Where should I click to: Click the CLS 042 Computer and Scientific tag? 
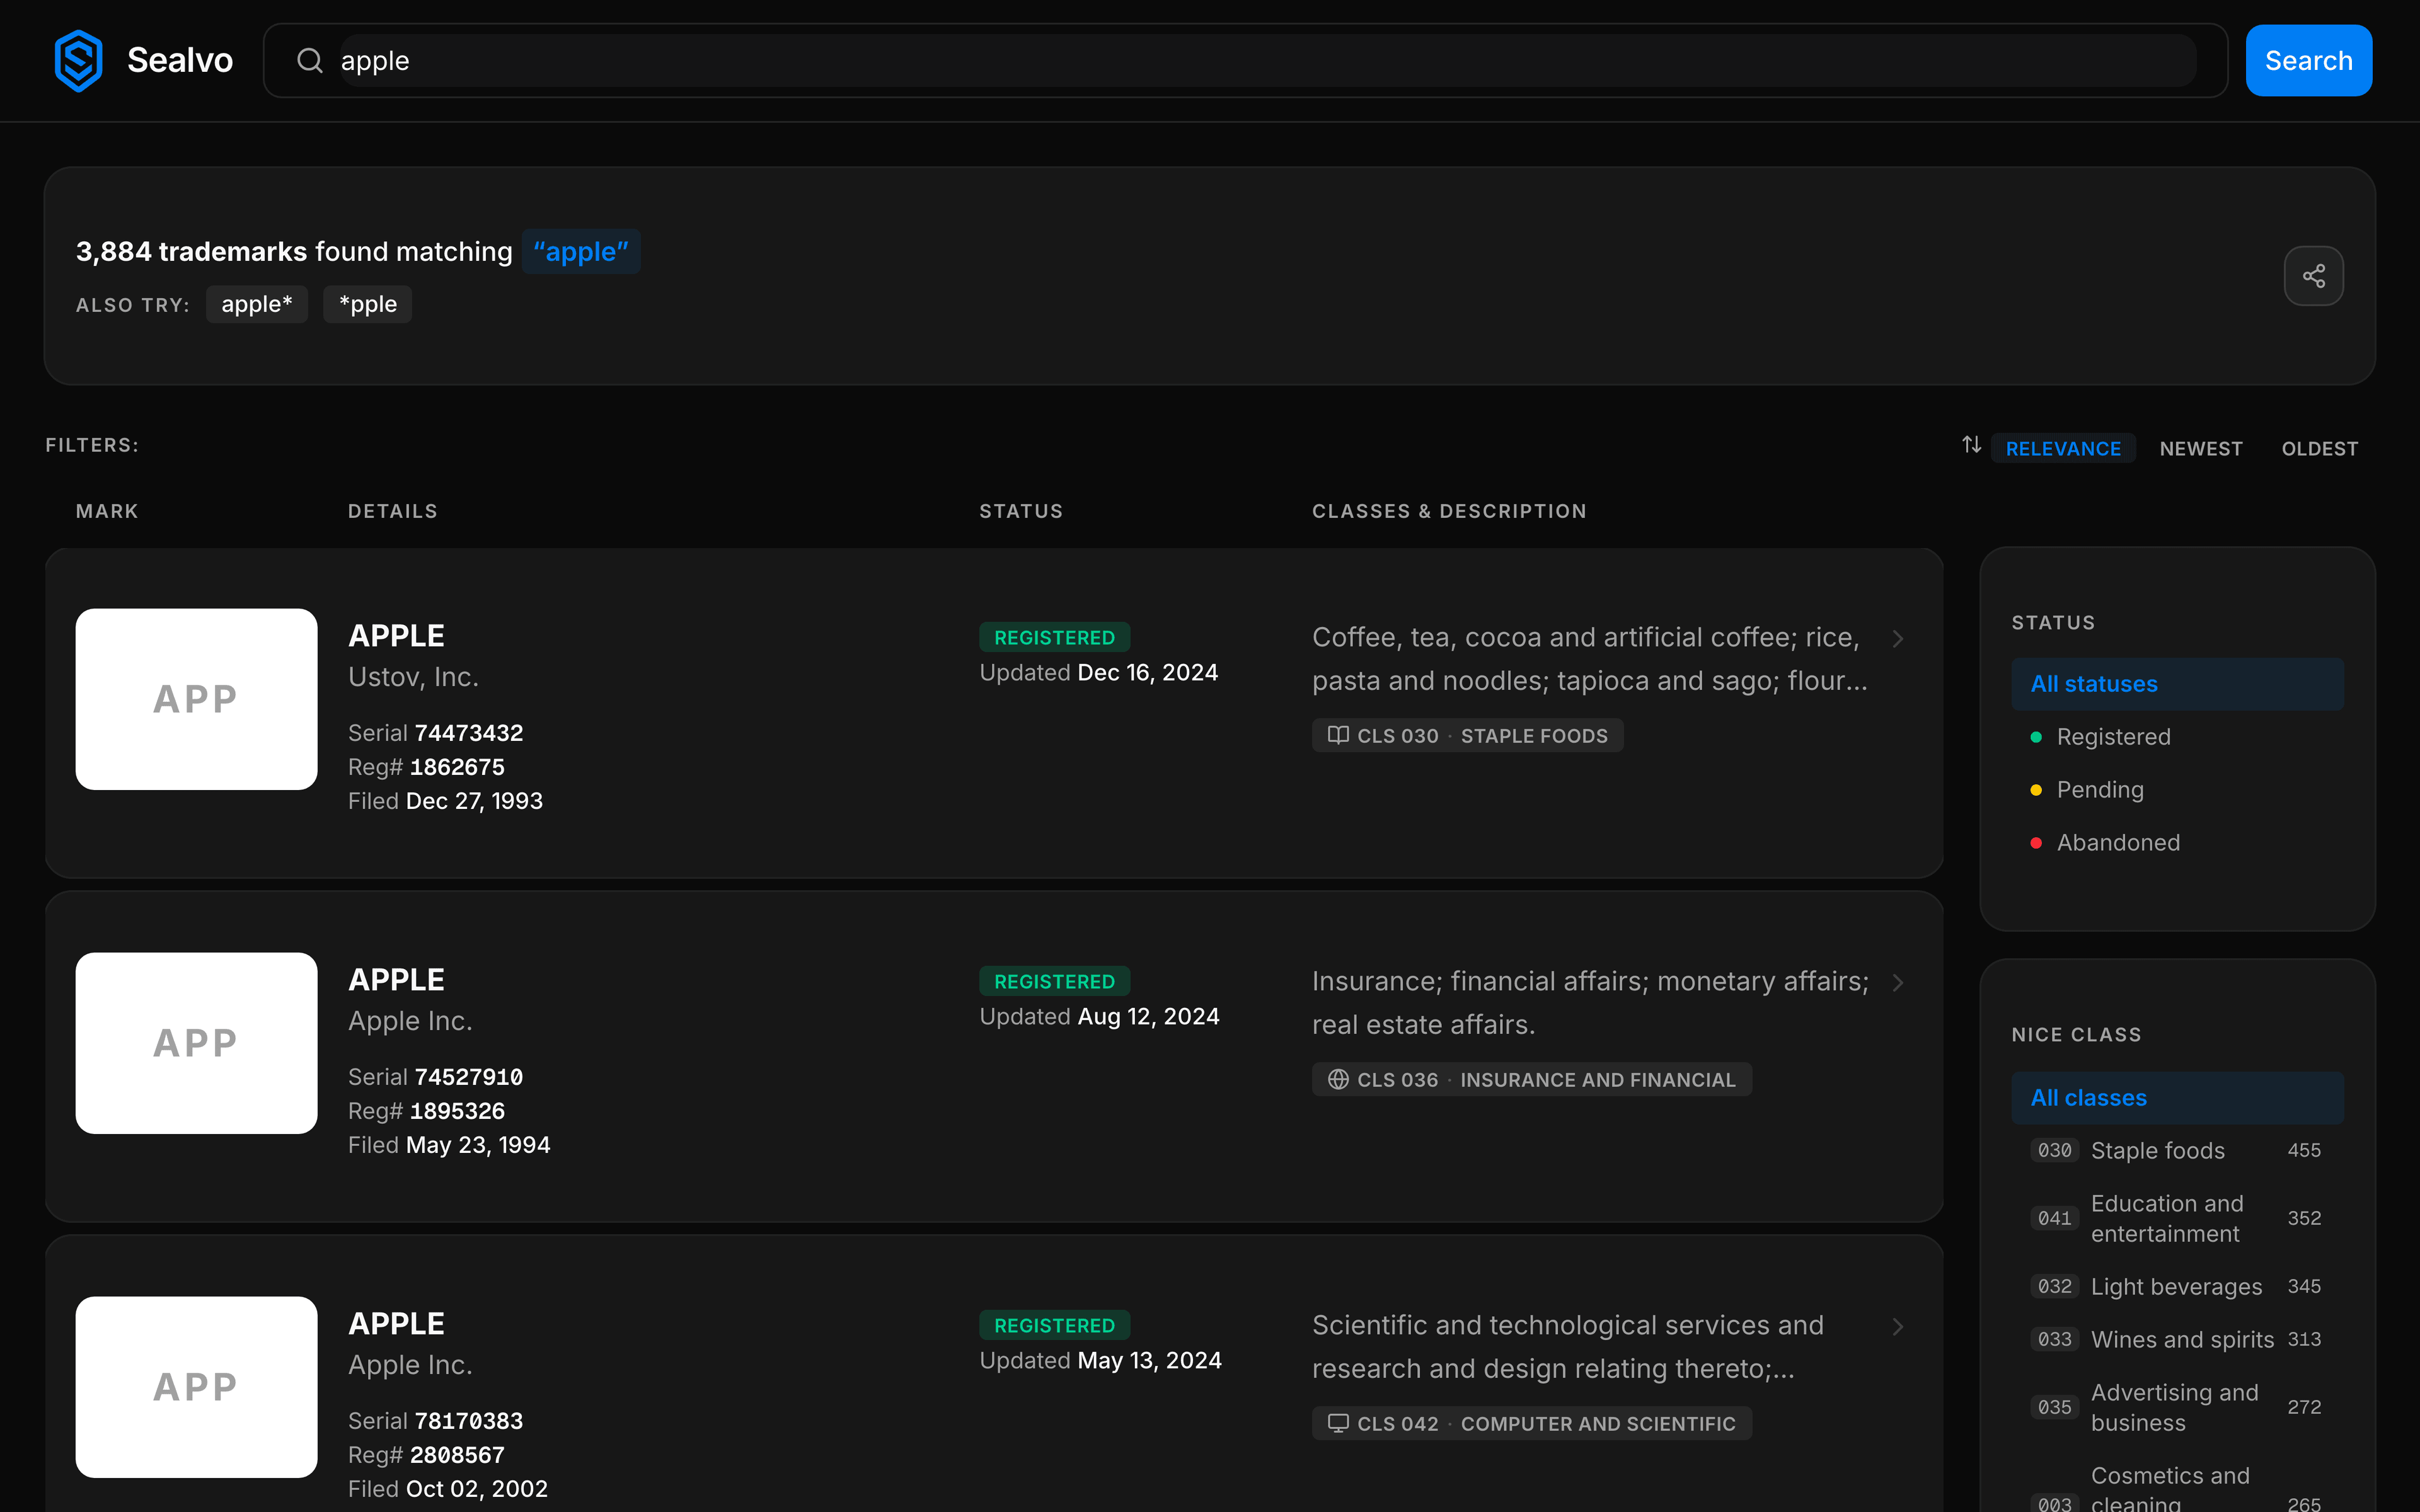point(1531,1423)
